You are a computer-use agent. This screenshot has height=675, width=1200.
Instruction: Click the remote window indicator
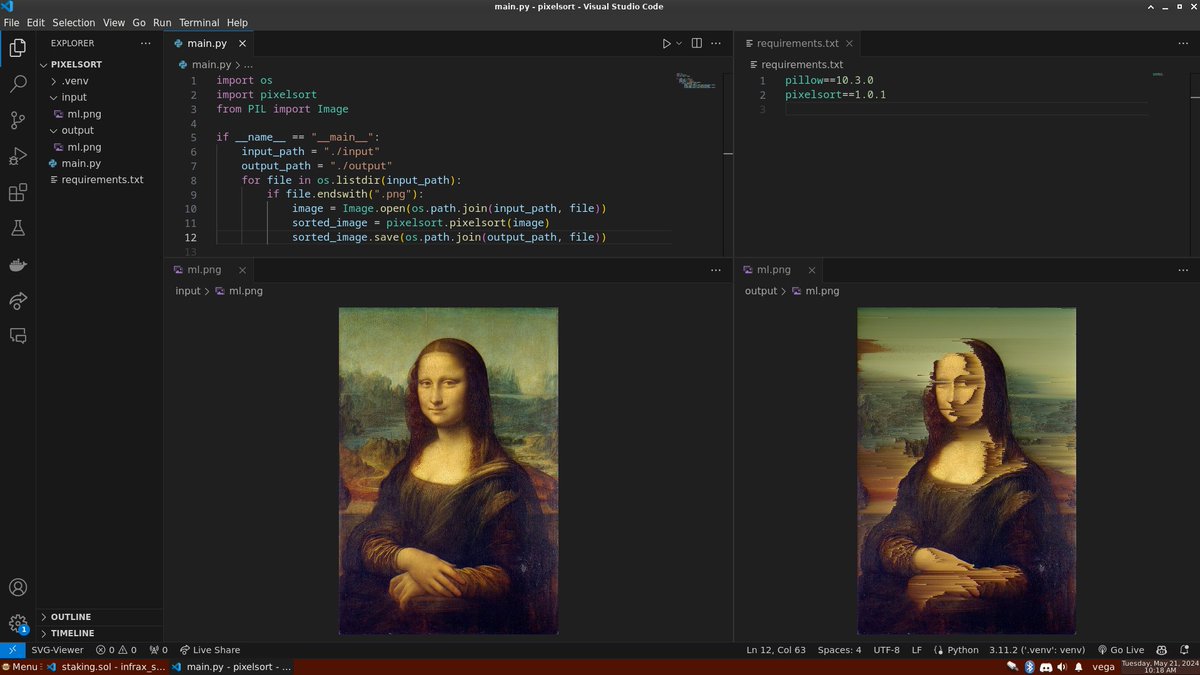click(x=12, y=650)
